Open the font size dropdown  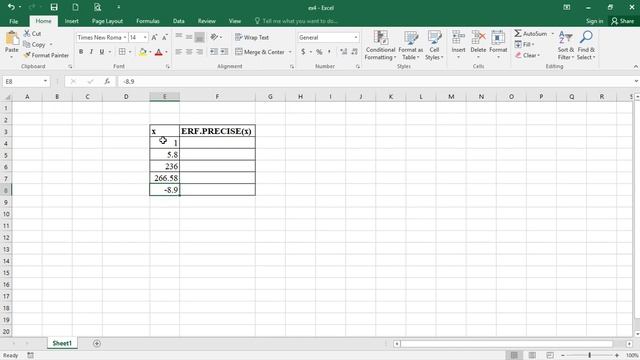click(x=145, y=37)
